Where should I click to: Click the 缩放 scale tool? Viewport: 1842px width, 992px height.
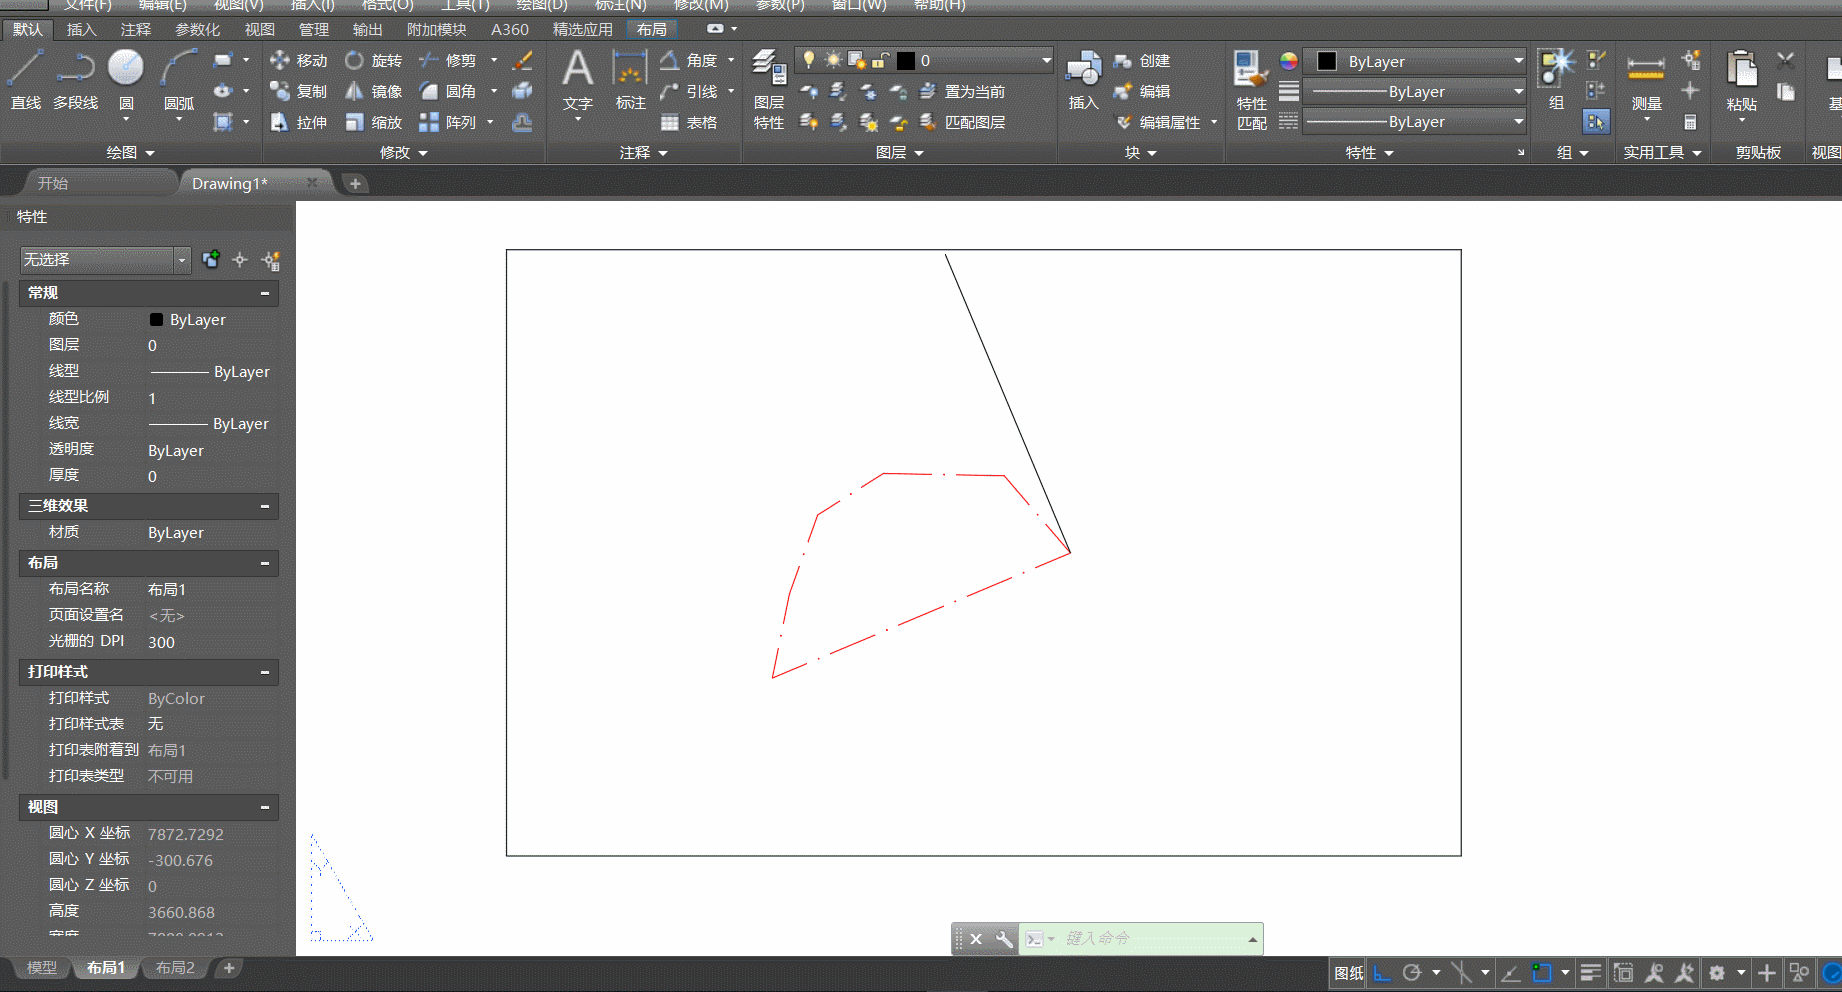pyautogui.click(x=373, y=123)
